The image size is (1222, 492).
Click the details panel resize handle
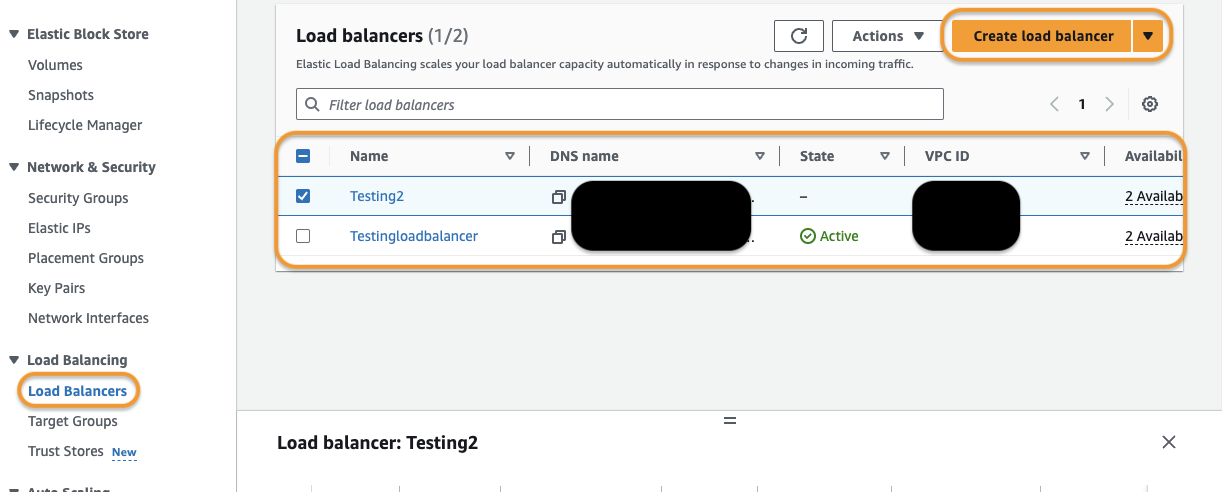[730, 421]
